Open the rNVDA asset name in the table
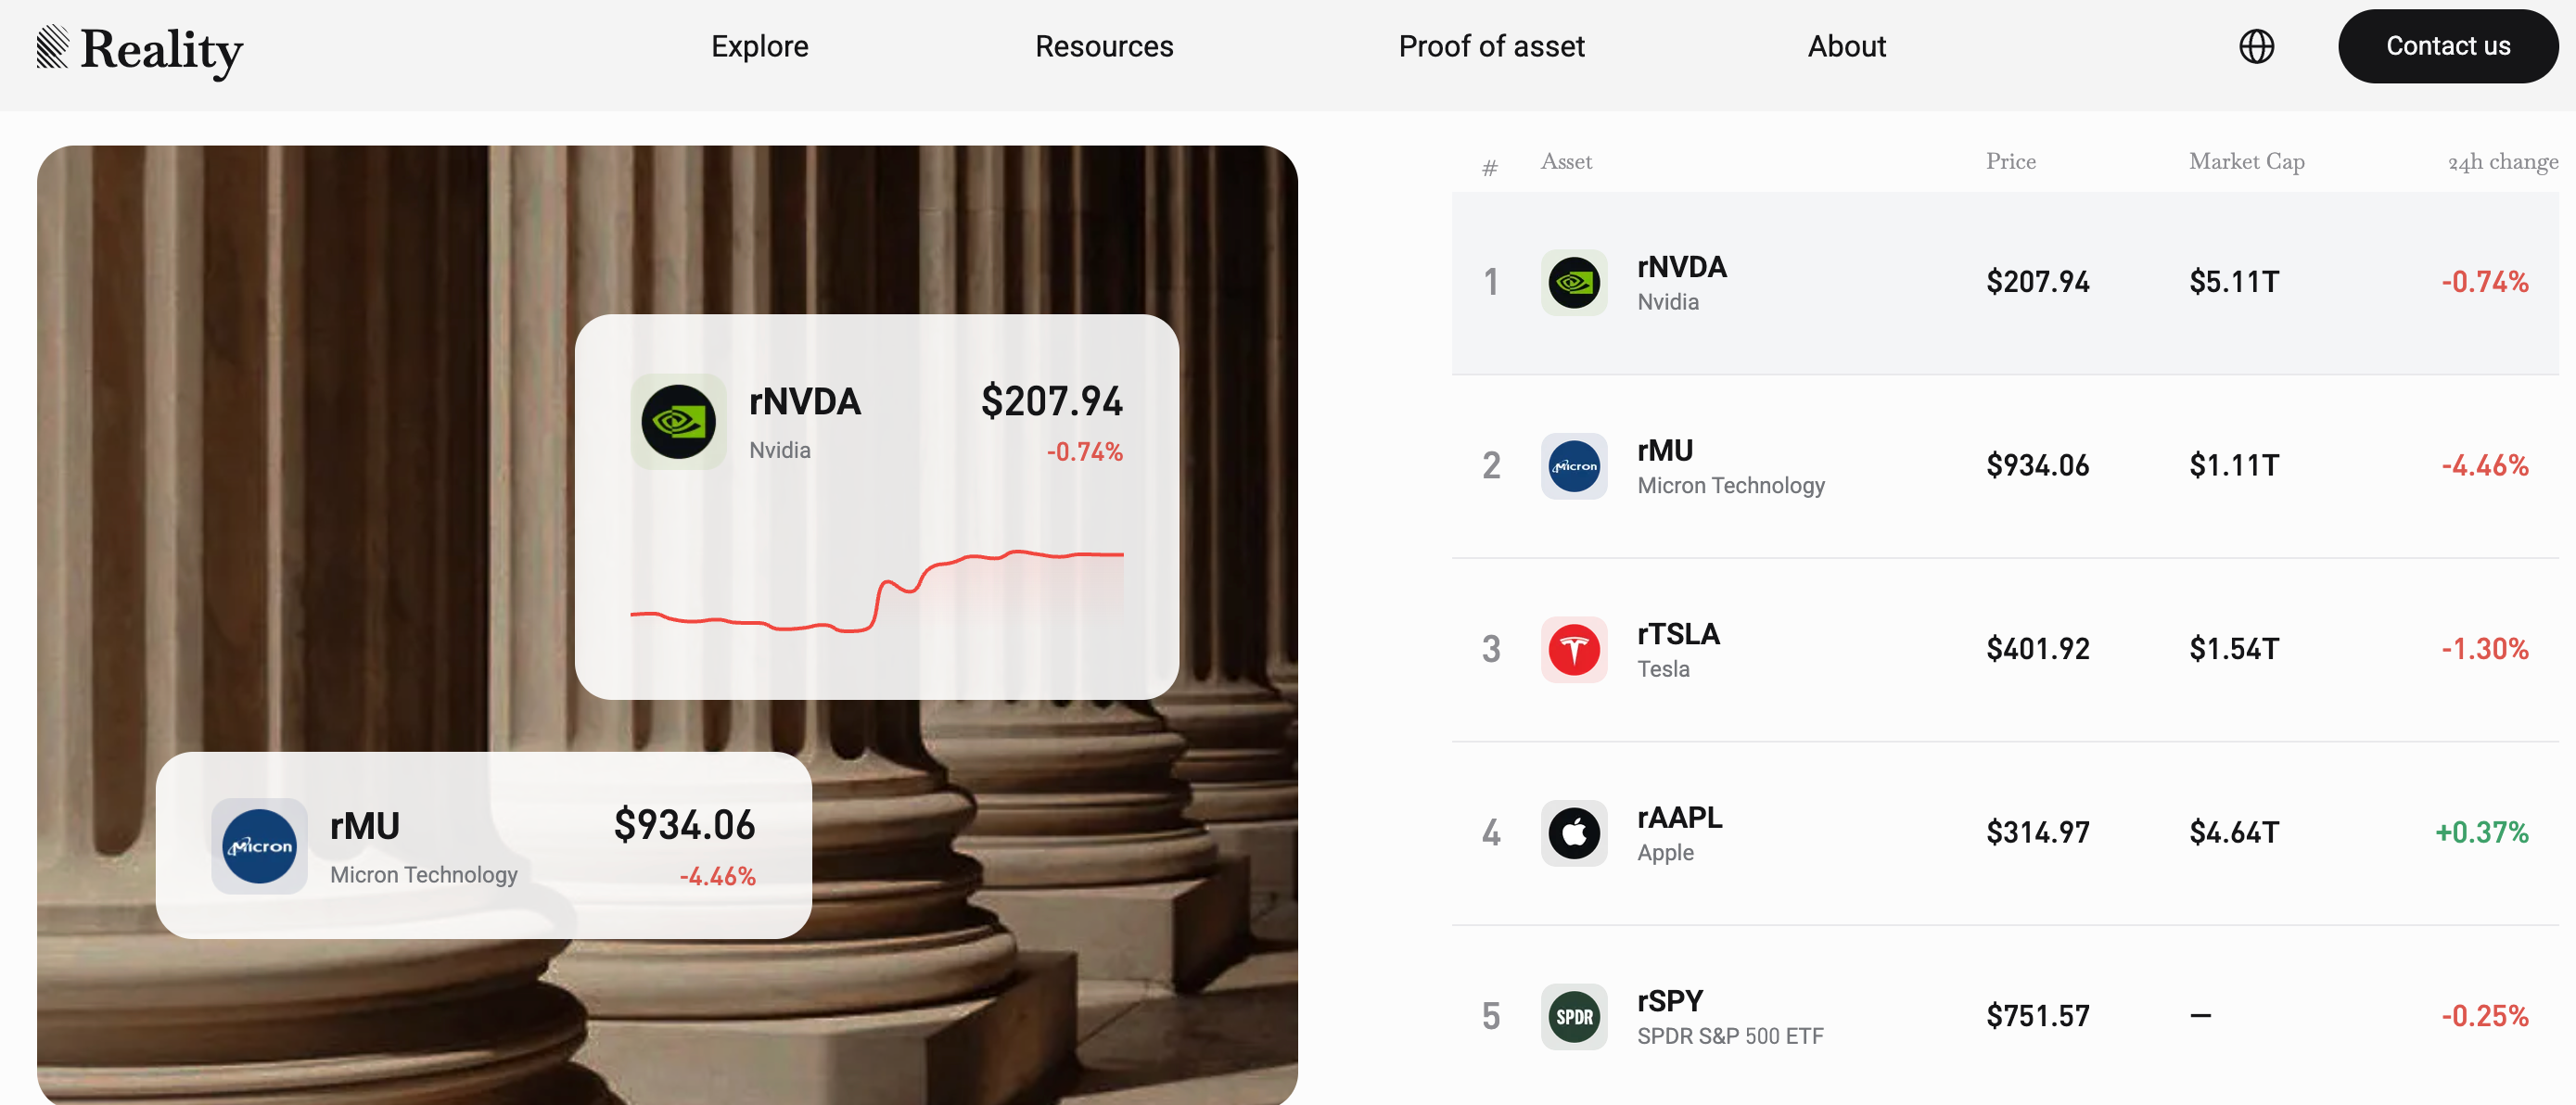The width and height of the screenshot is (2576, 1105). [1682, 267]
